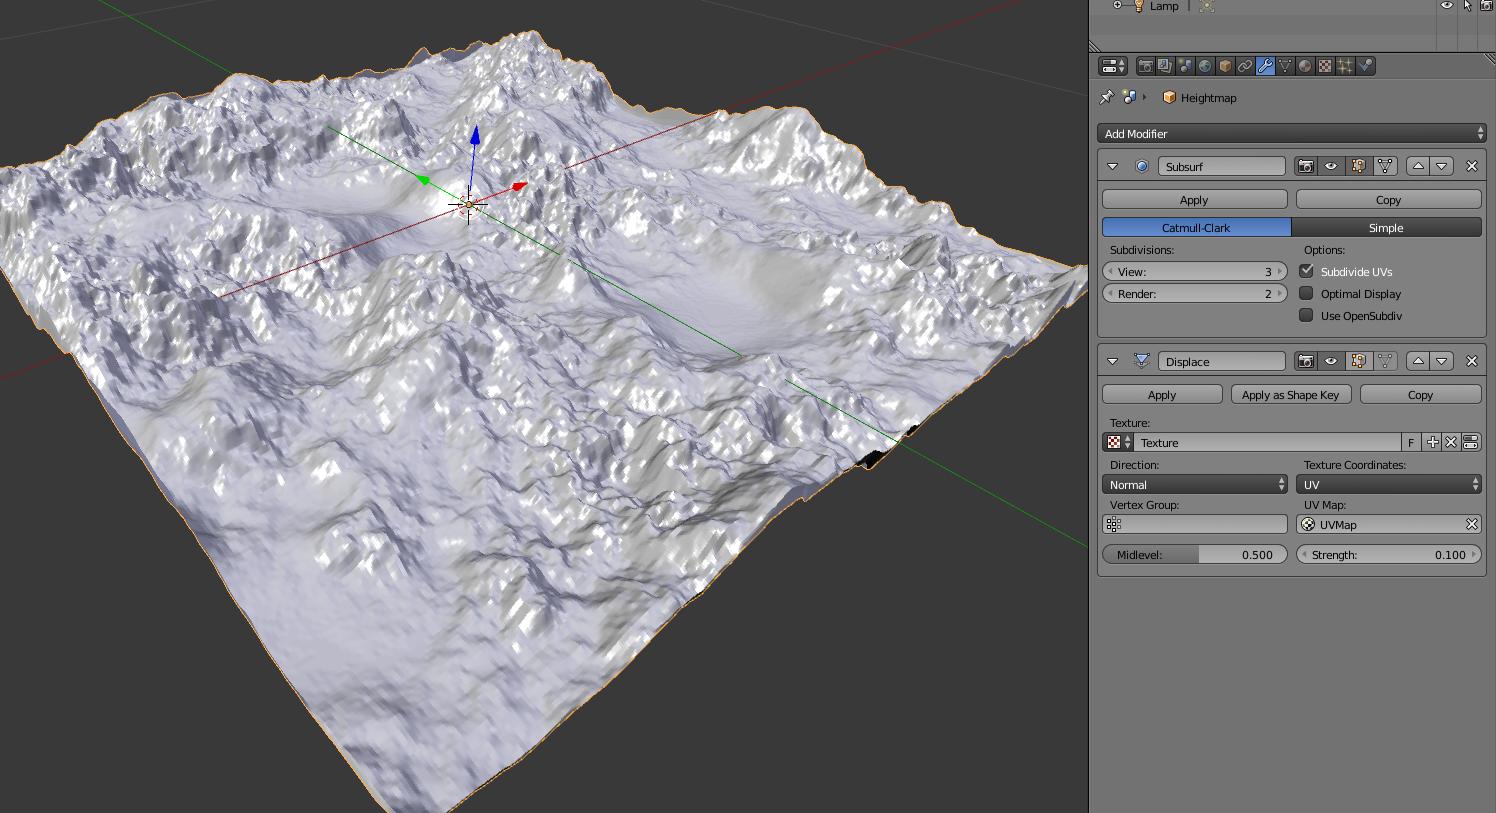Copy the Subsurf modifier
Screen dimensions: 1496x813
point(1388,200)
